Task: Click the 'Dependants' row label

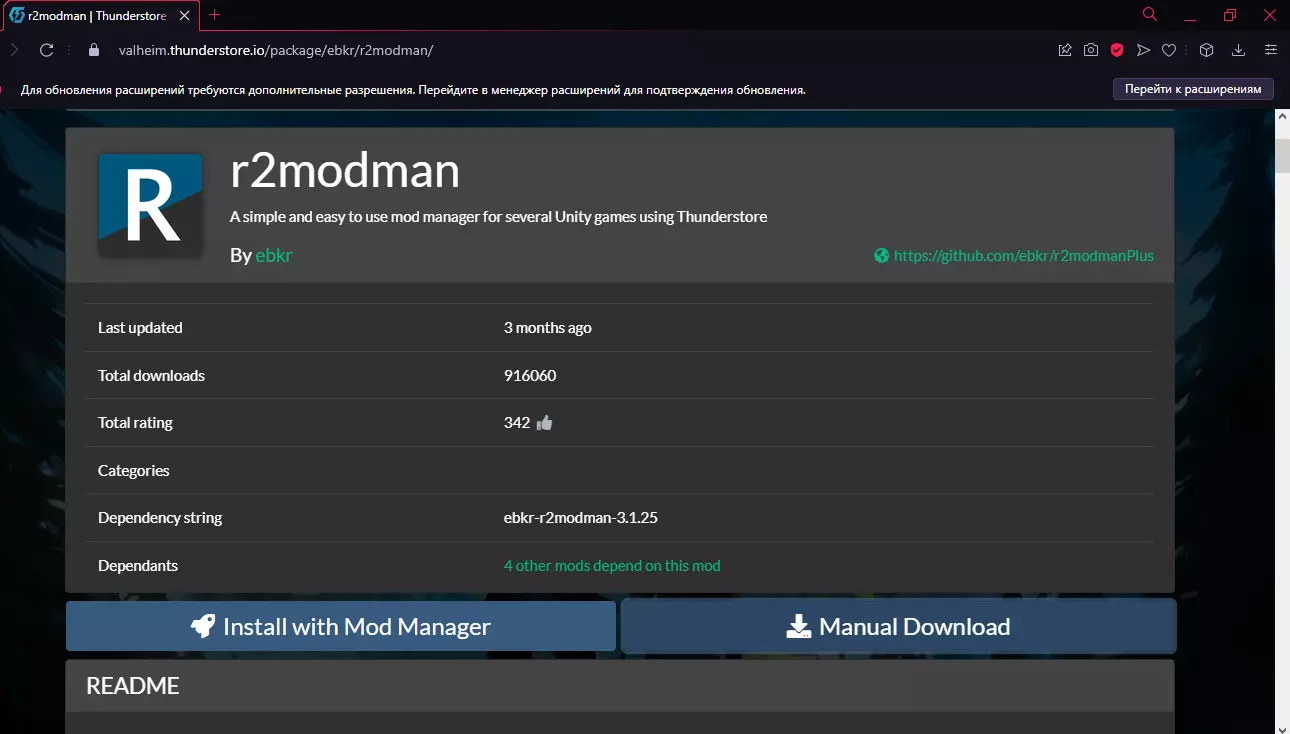Action: (138, 566)
